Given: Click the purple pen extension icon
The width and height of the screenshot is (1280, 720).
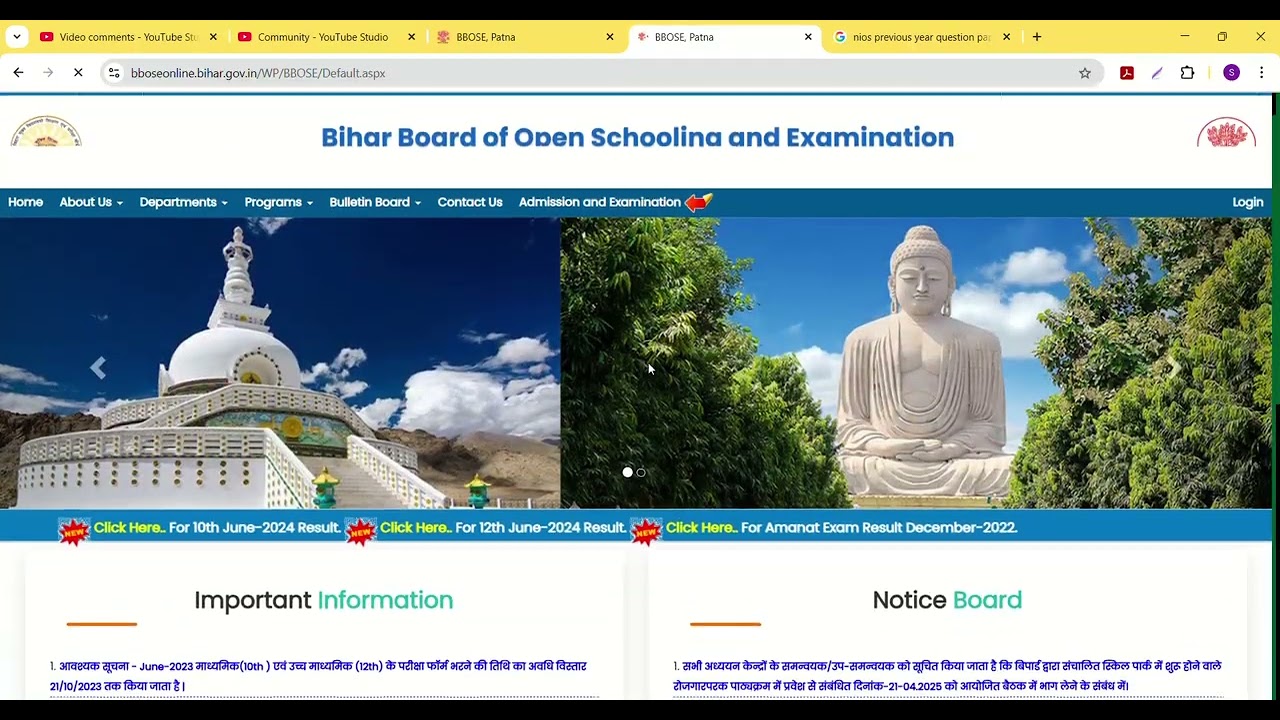Looking at the screenshot, I should [x=1157, y=73].
